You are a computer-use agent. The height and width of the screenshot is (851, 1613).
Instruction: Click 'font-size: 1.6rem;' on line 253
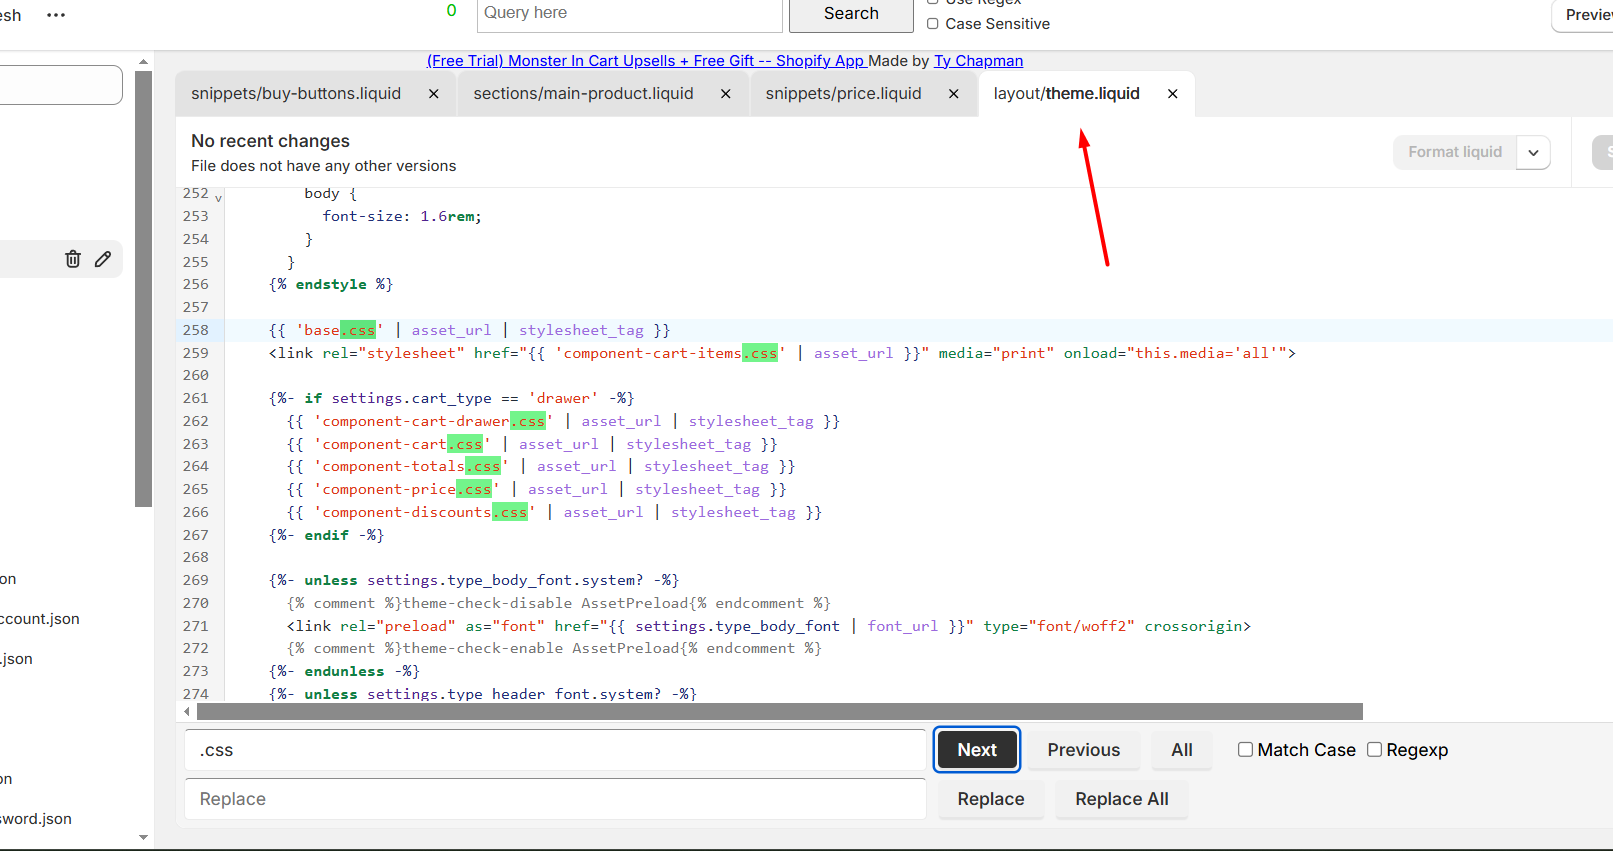click(x=402, y=216)
